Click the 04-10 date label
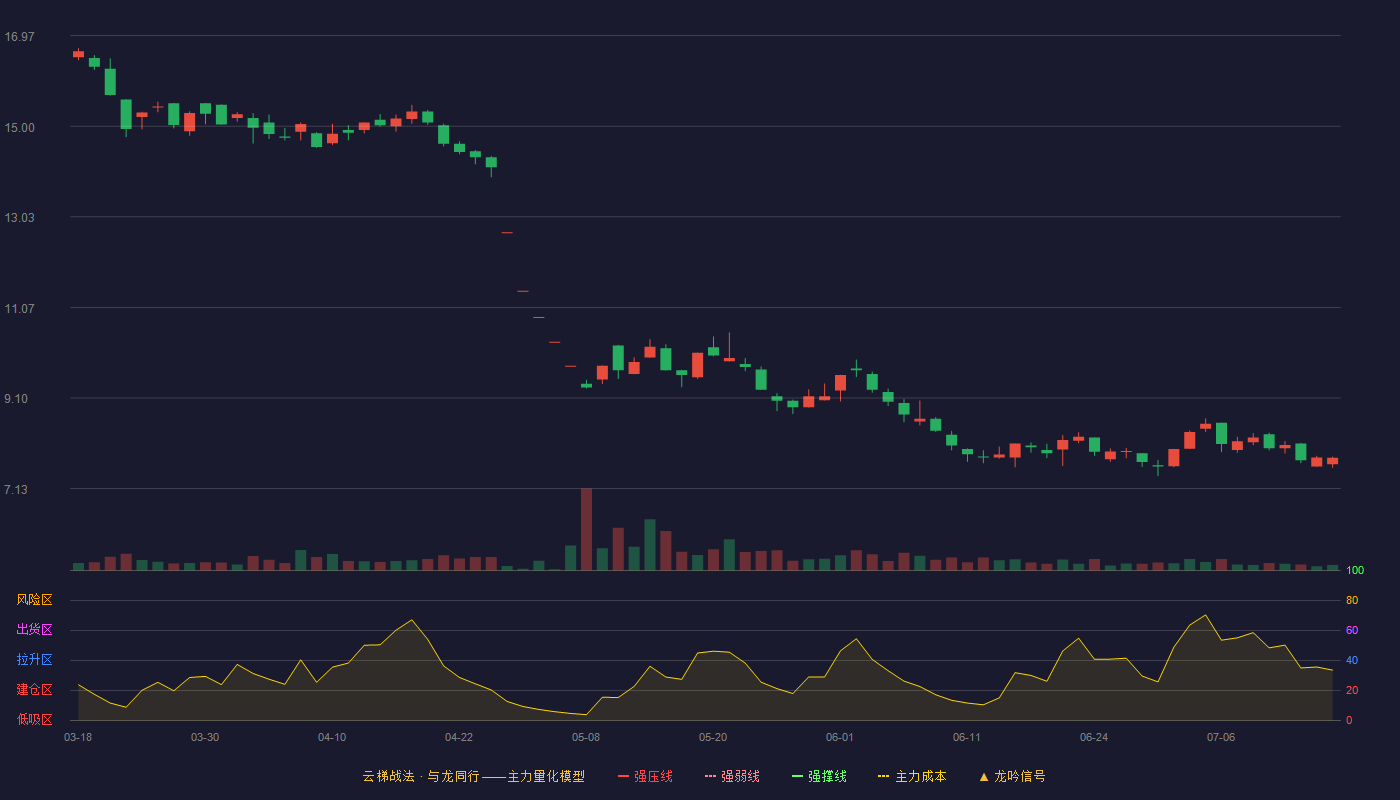This screenshot has width=1400, height=800. point(332,737)
